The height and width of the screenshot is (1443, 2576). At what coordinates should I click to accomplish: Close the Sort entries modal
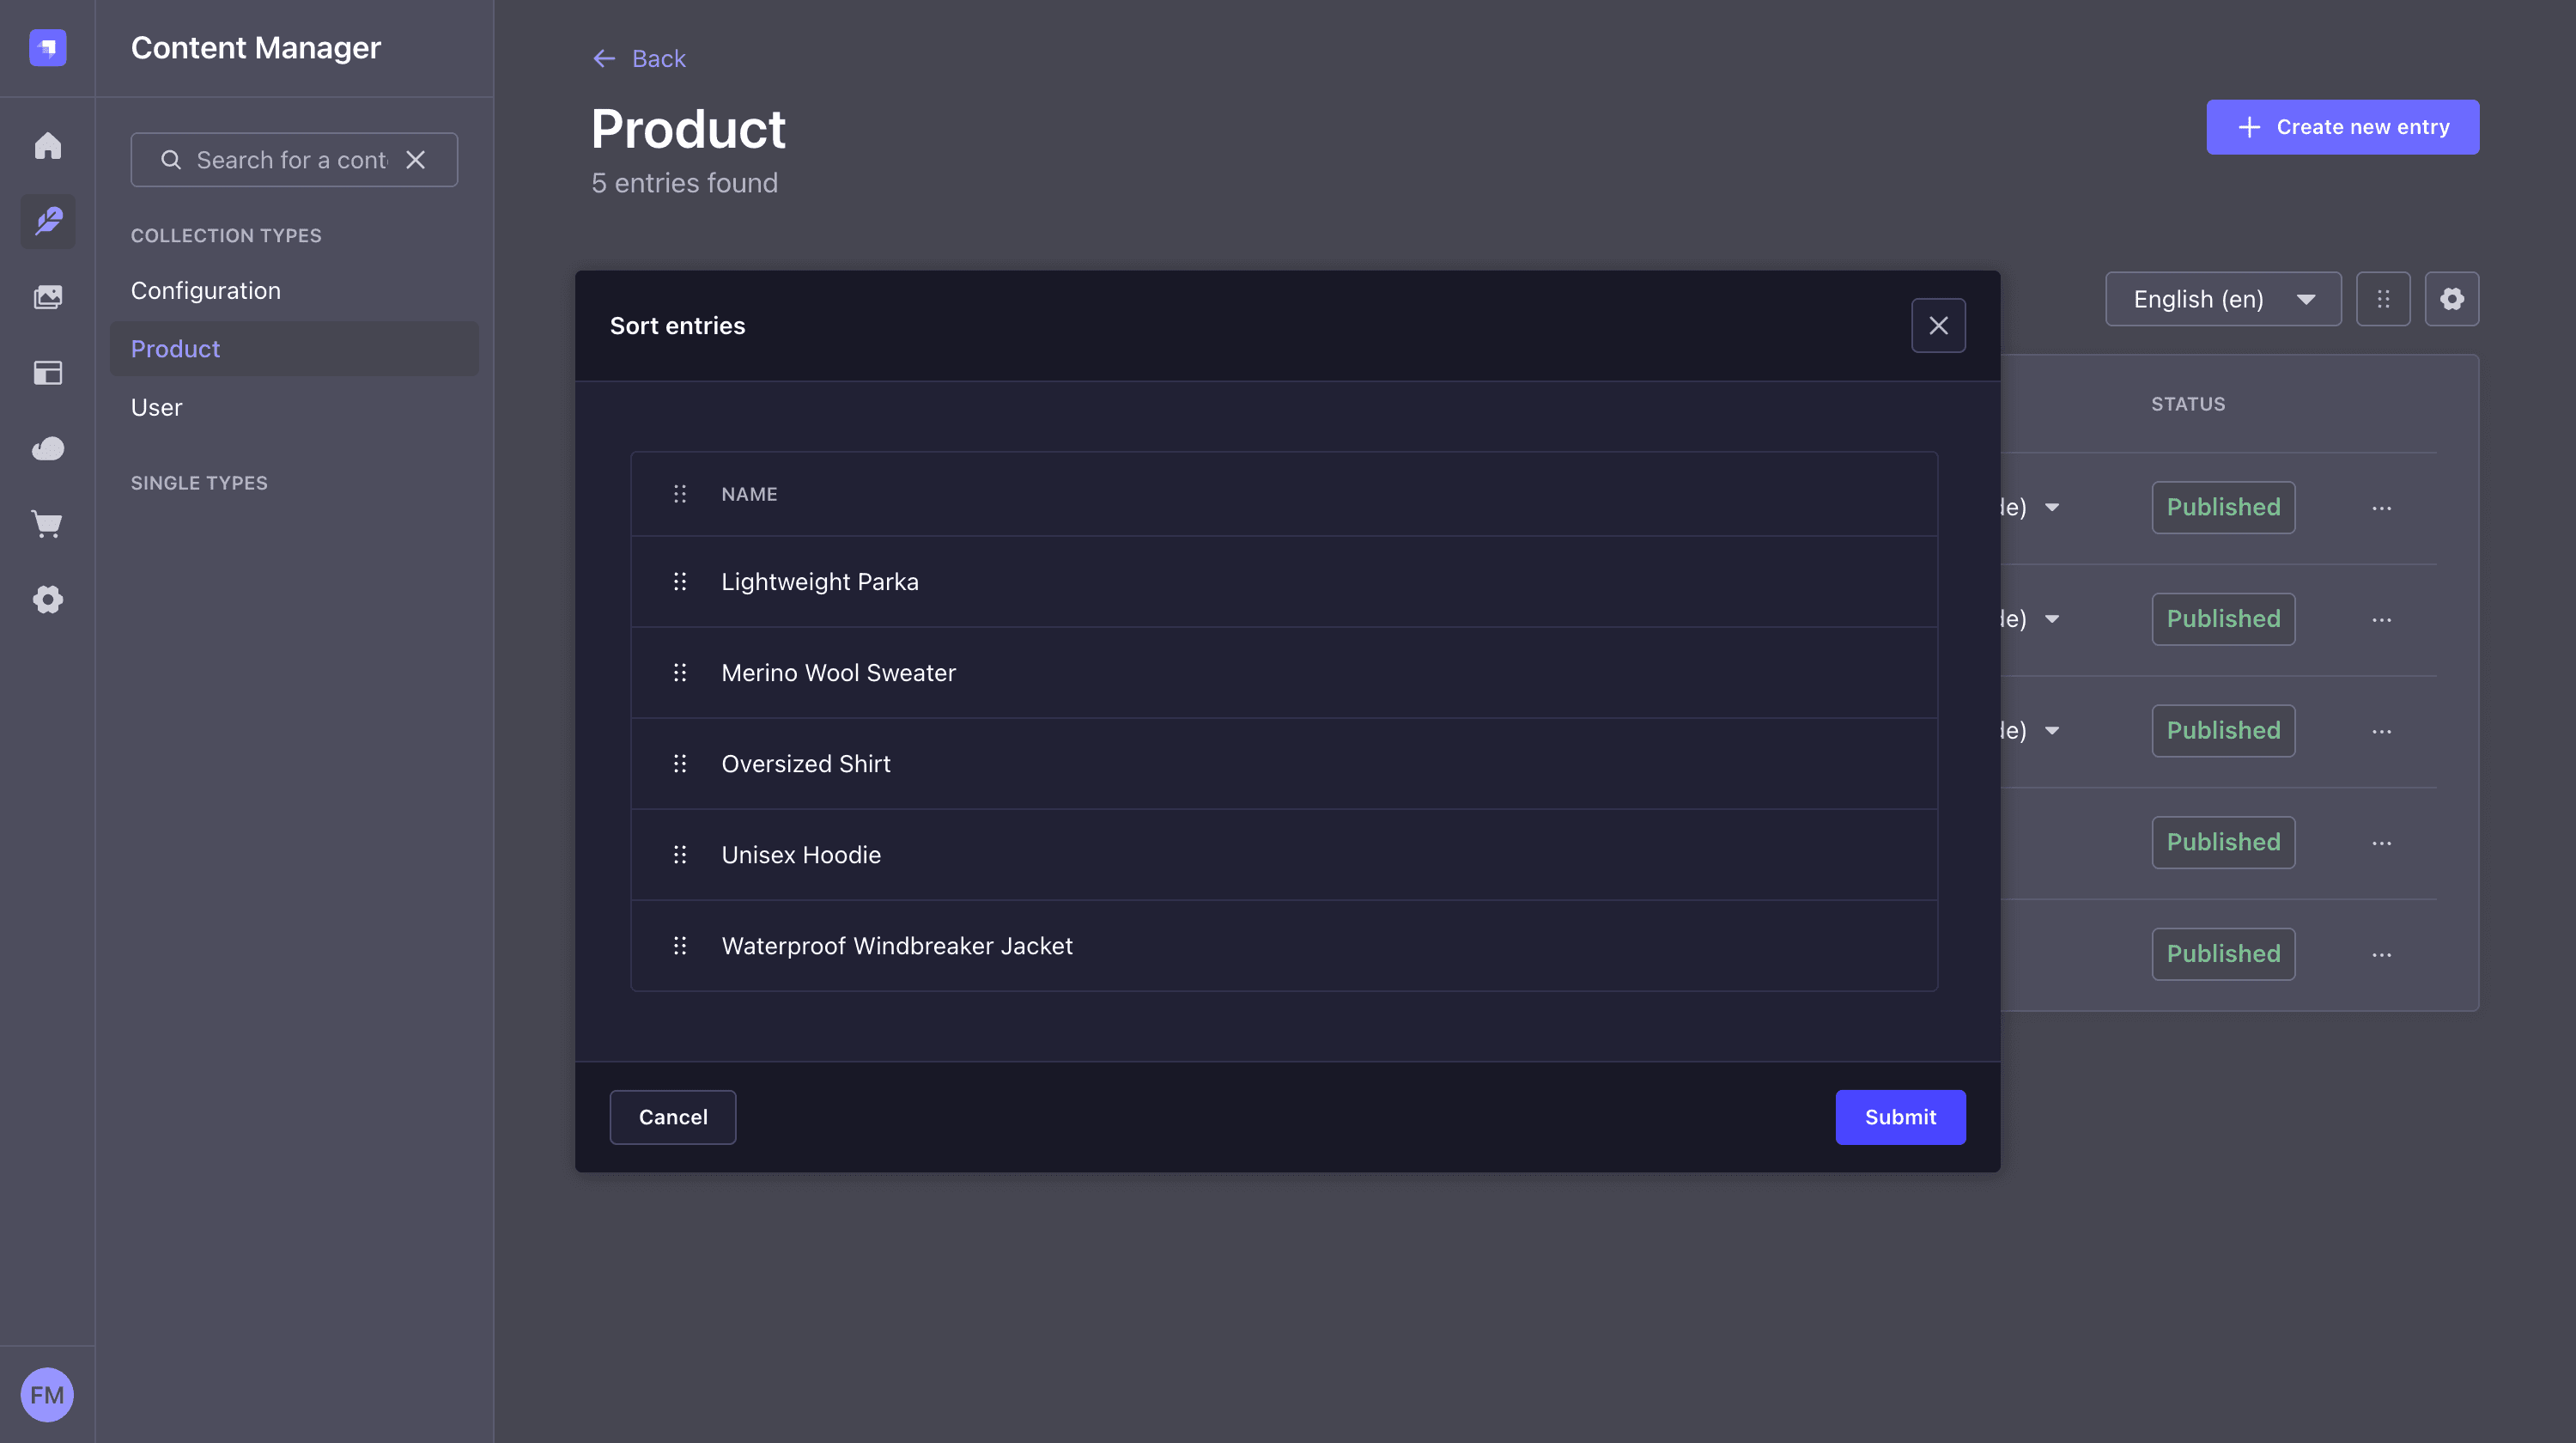pos(1938,326)
